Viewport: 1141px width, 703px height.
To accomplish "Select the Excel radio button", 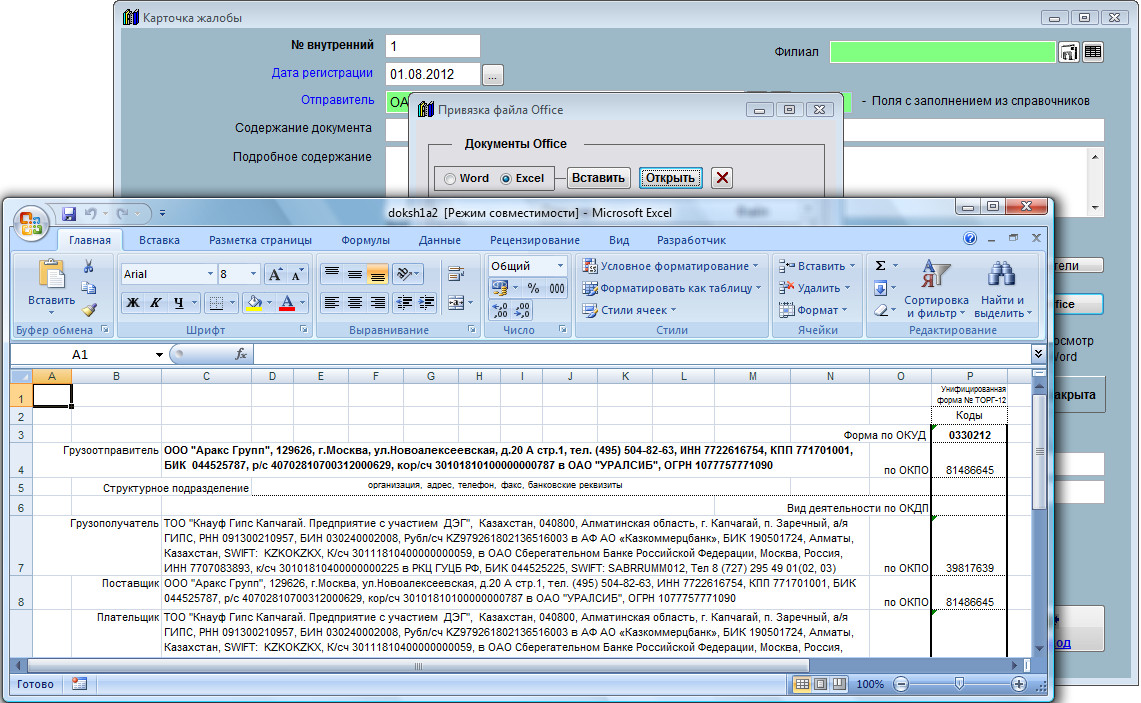I will pos(506,179).
